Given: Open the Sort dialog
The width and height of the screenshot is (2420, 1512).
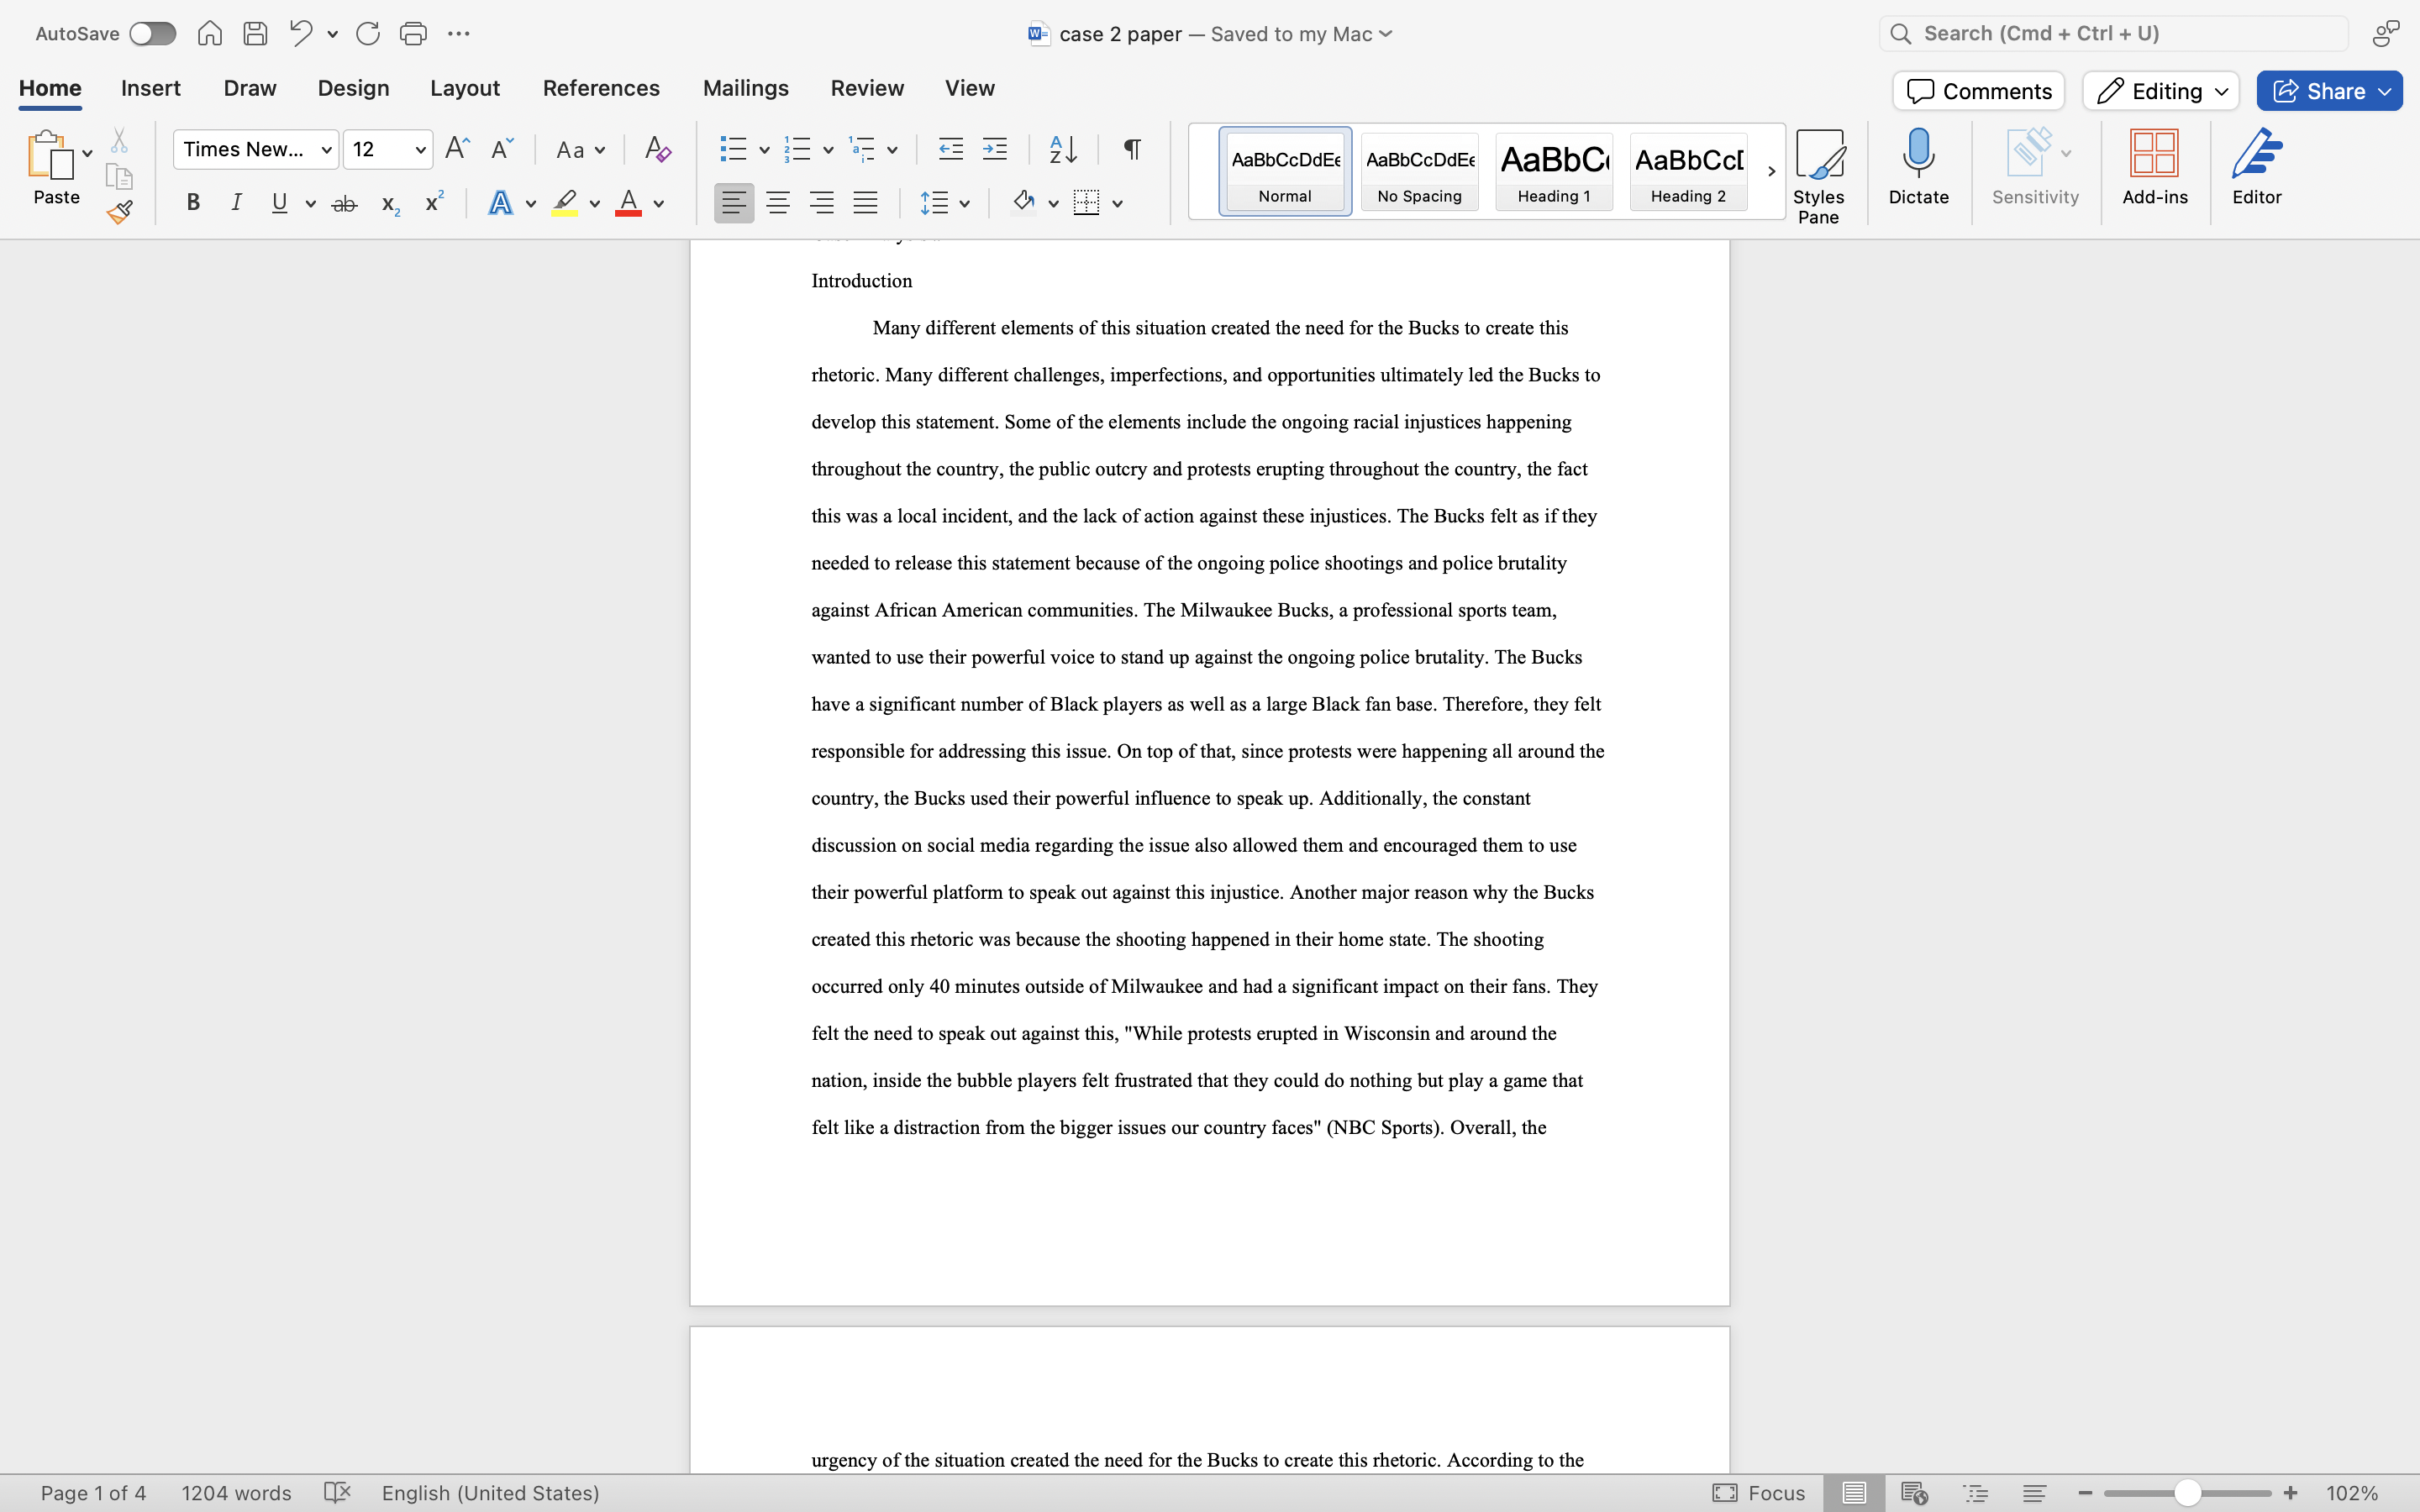Looking at the screenshot, I should tap(1062, 148).
